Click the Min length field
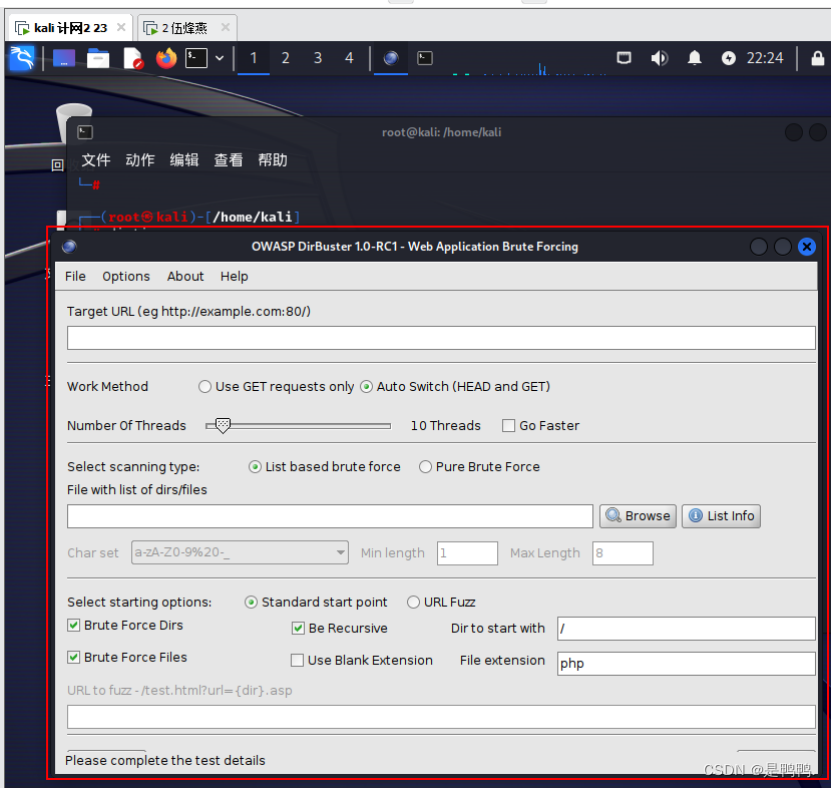This screenshot has width=831, height=788. pyautogui.click(x=467, y=553)
